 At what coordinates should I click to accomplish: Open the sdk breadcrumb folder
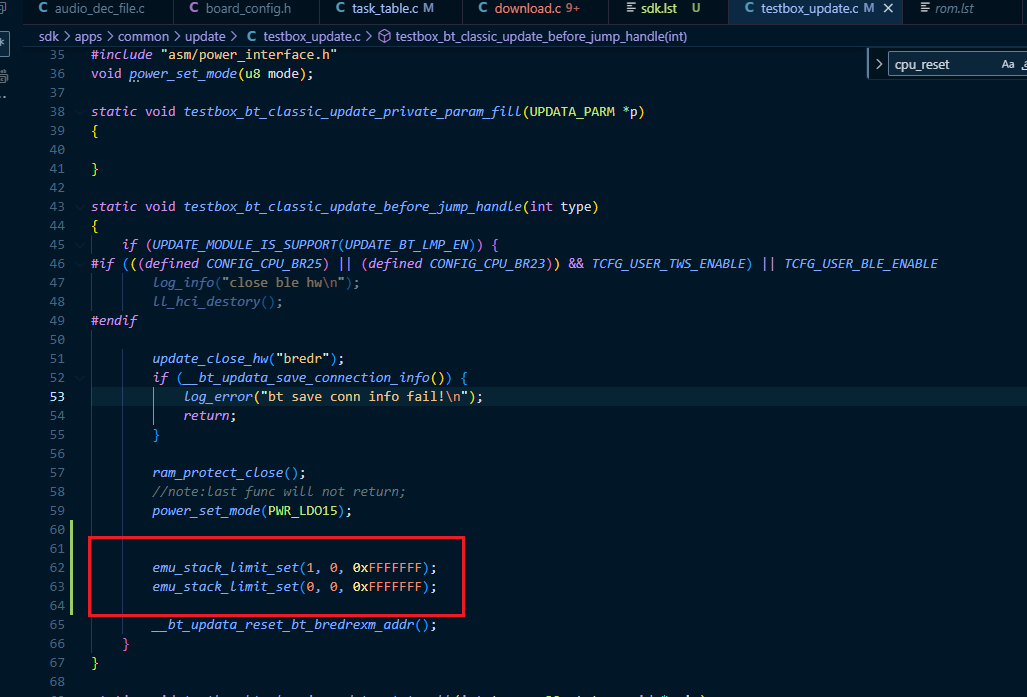point(48,37)
